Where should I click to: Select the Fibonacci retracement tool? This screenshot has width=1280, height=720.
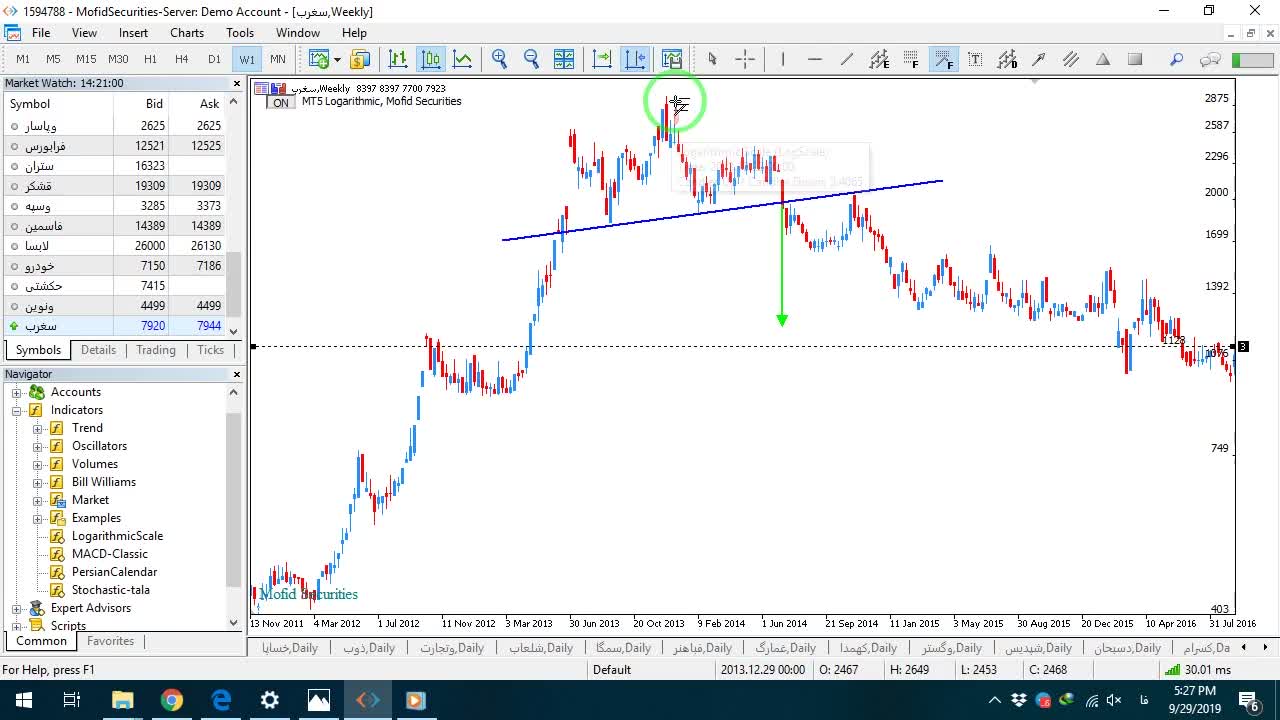[911, 59]
